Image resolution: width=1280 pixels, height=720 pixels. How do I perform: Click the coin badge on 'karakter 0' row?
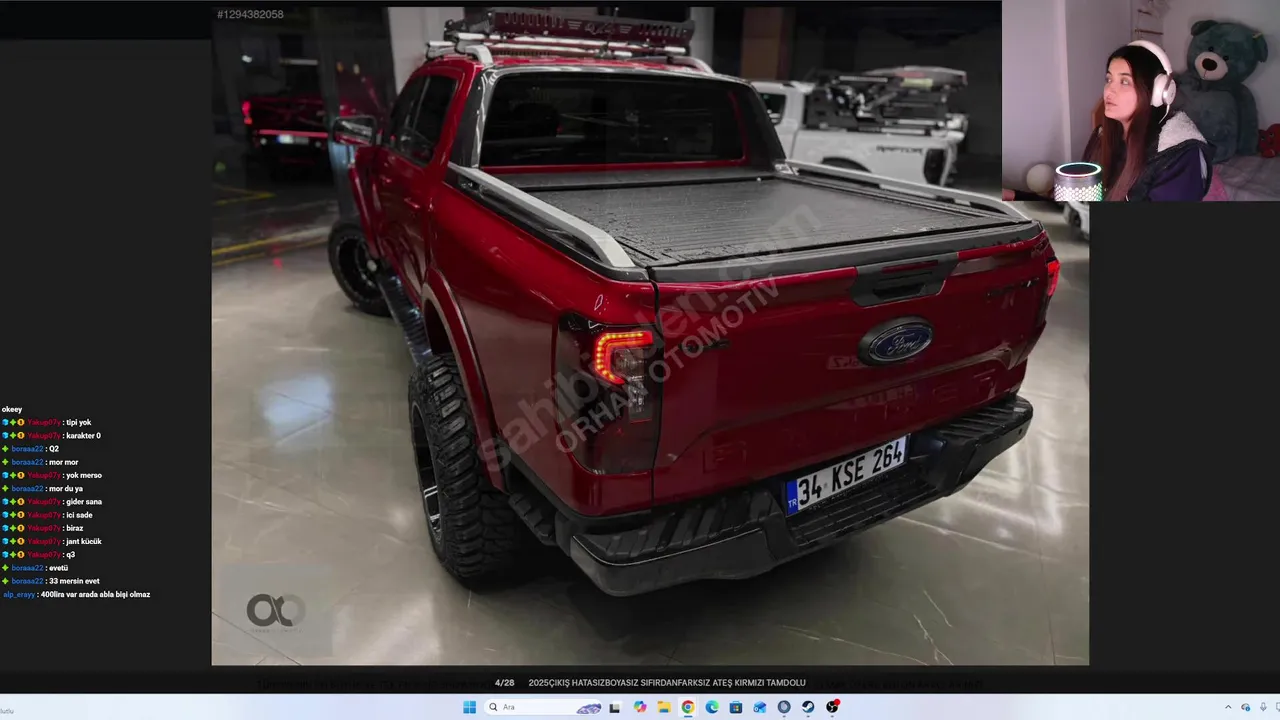click(x=21, y=436)
